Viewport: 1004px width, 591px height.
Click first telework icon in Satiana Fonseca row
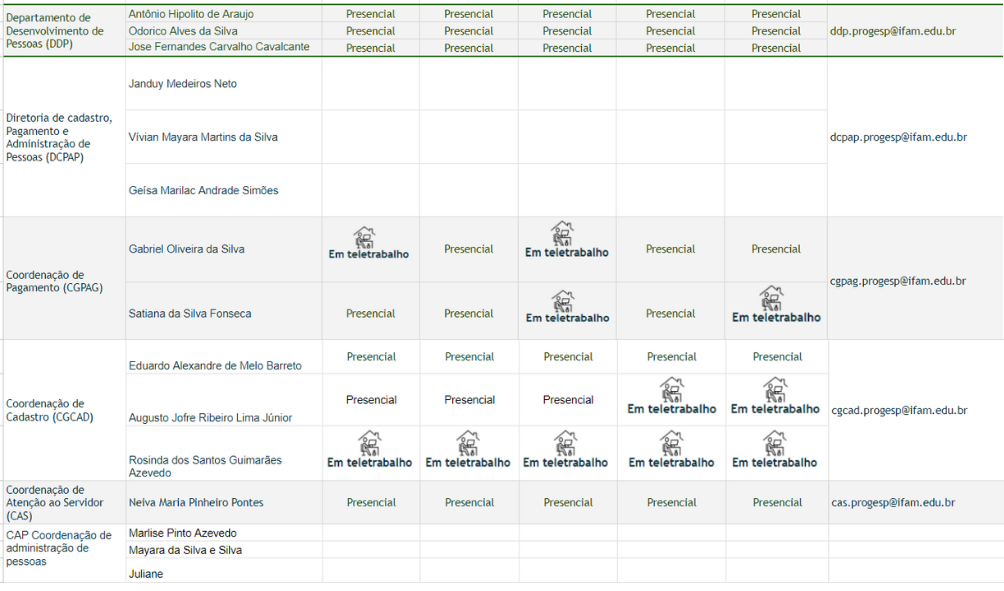click(563, 301)
